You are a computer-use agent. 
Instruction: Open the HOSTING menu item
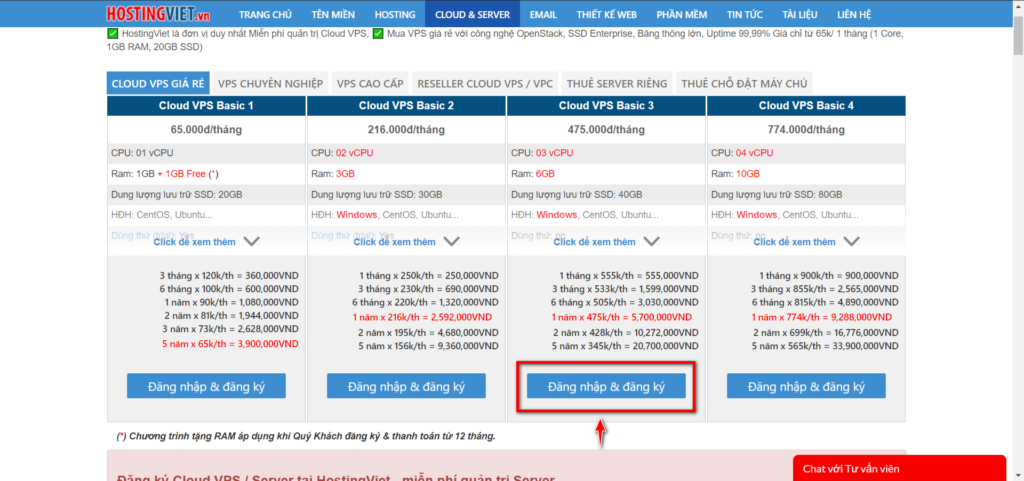point(394,14)
